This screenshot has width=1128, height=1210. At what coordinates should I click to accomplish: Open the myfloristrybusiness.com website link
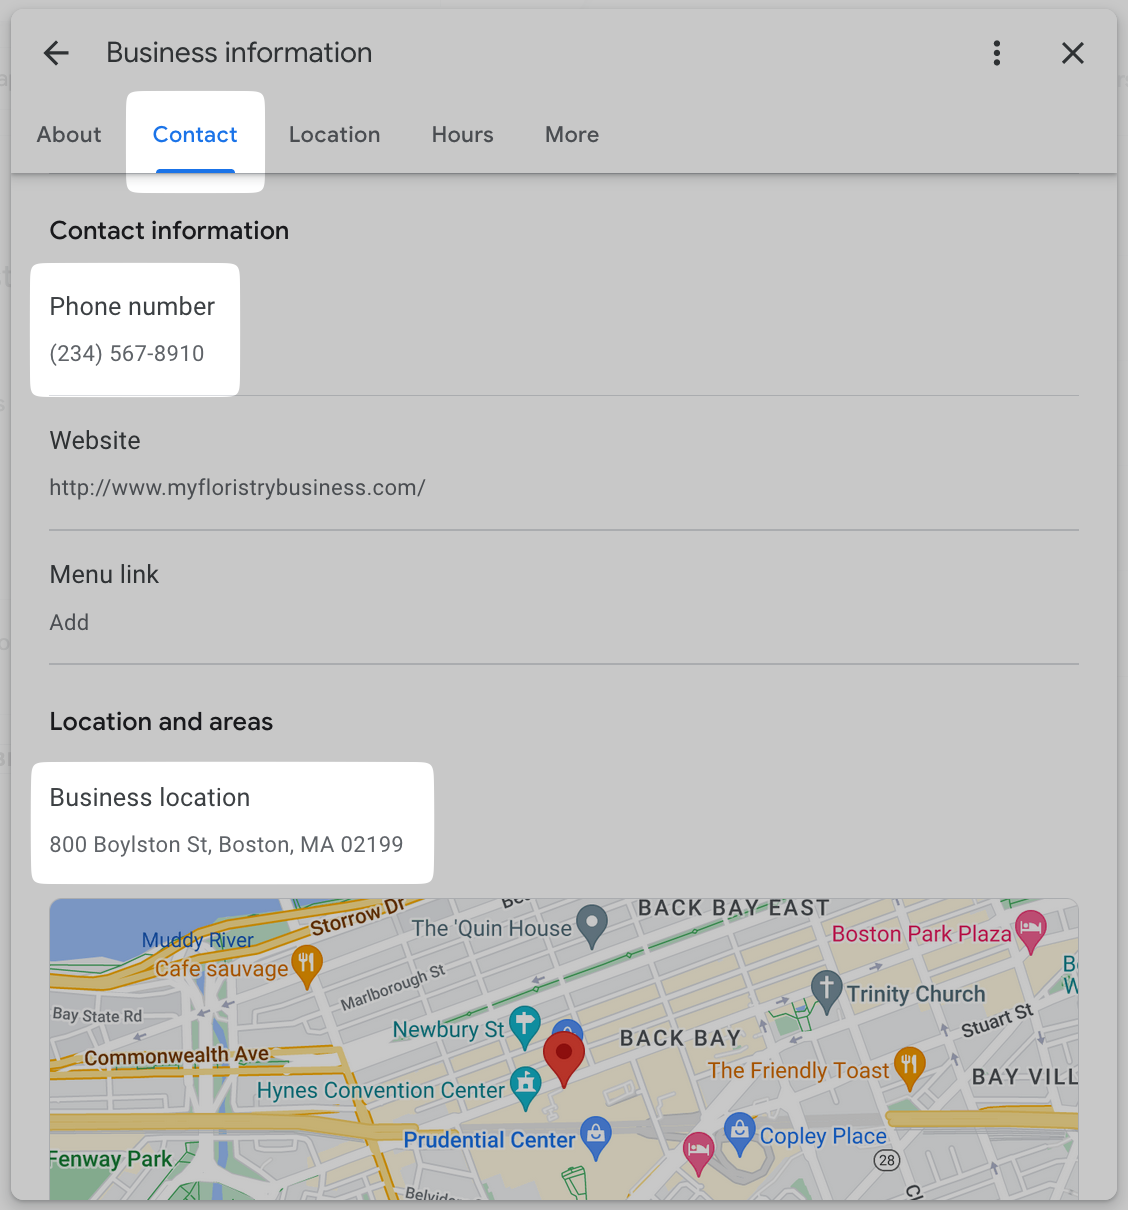pos(238,487)
